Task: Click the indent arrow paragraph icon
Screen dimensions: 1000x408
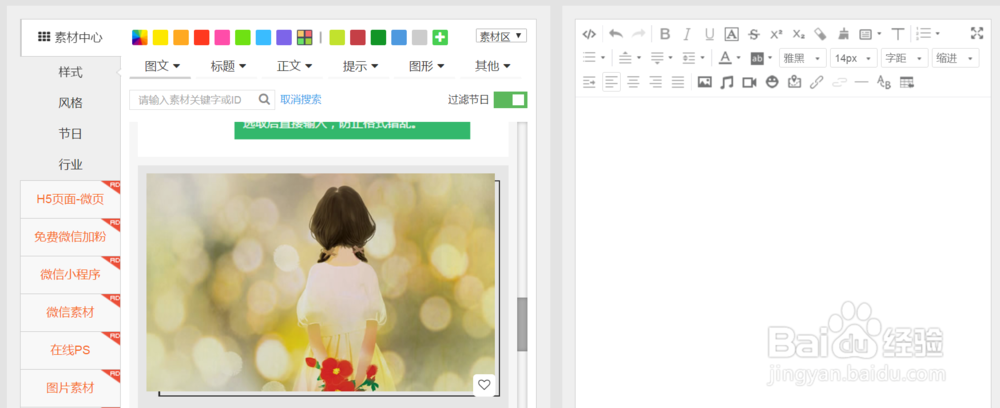Action: pos(589,82)
